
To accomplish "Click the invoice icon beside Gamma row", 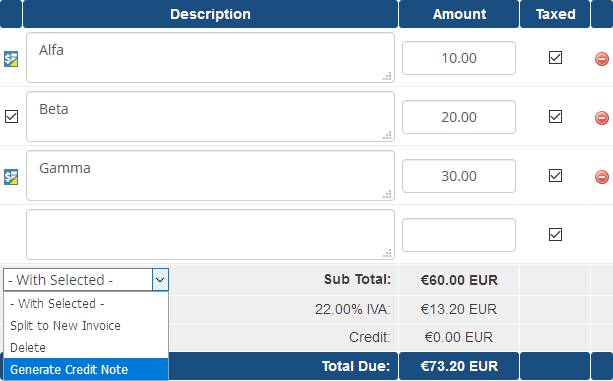I will (x=11, y=177).
